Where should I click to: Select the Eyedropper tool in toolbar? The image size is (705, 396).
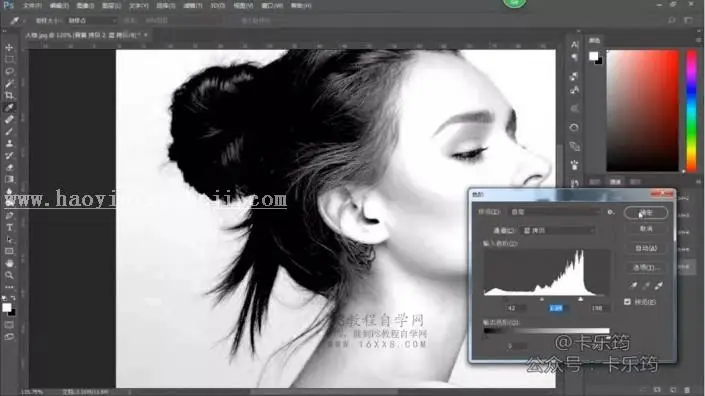point(9,107)
